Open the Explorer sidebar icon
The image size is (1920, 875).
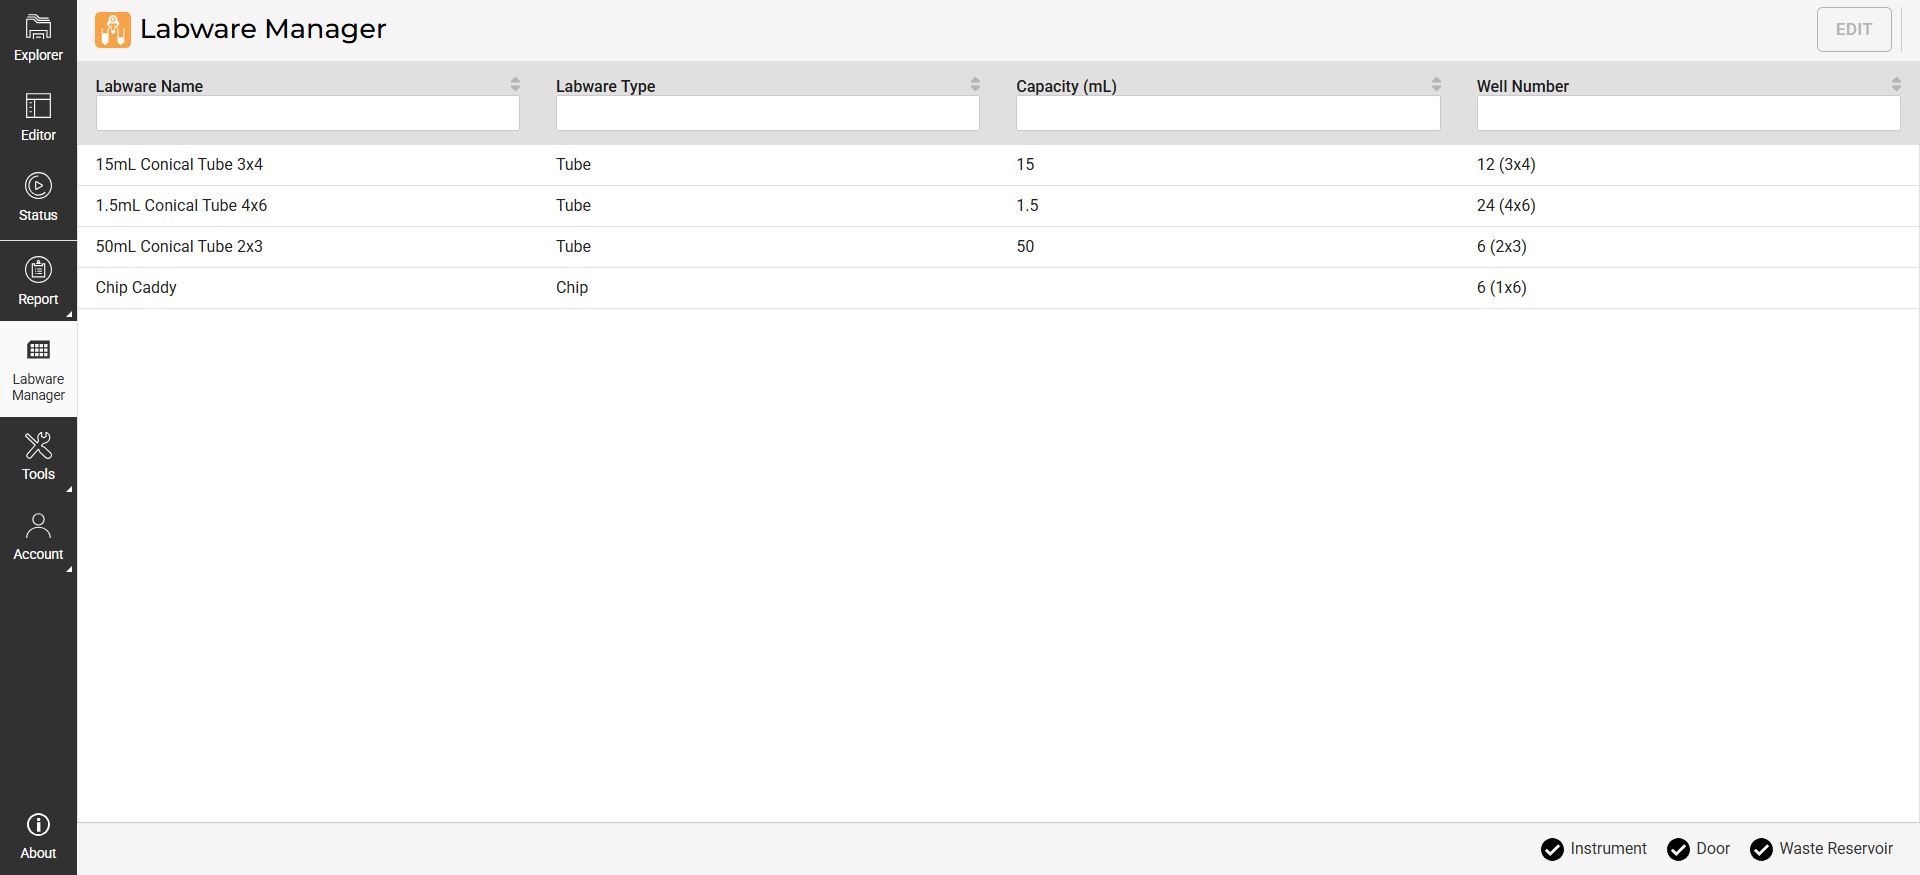[x=38, y=28]
